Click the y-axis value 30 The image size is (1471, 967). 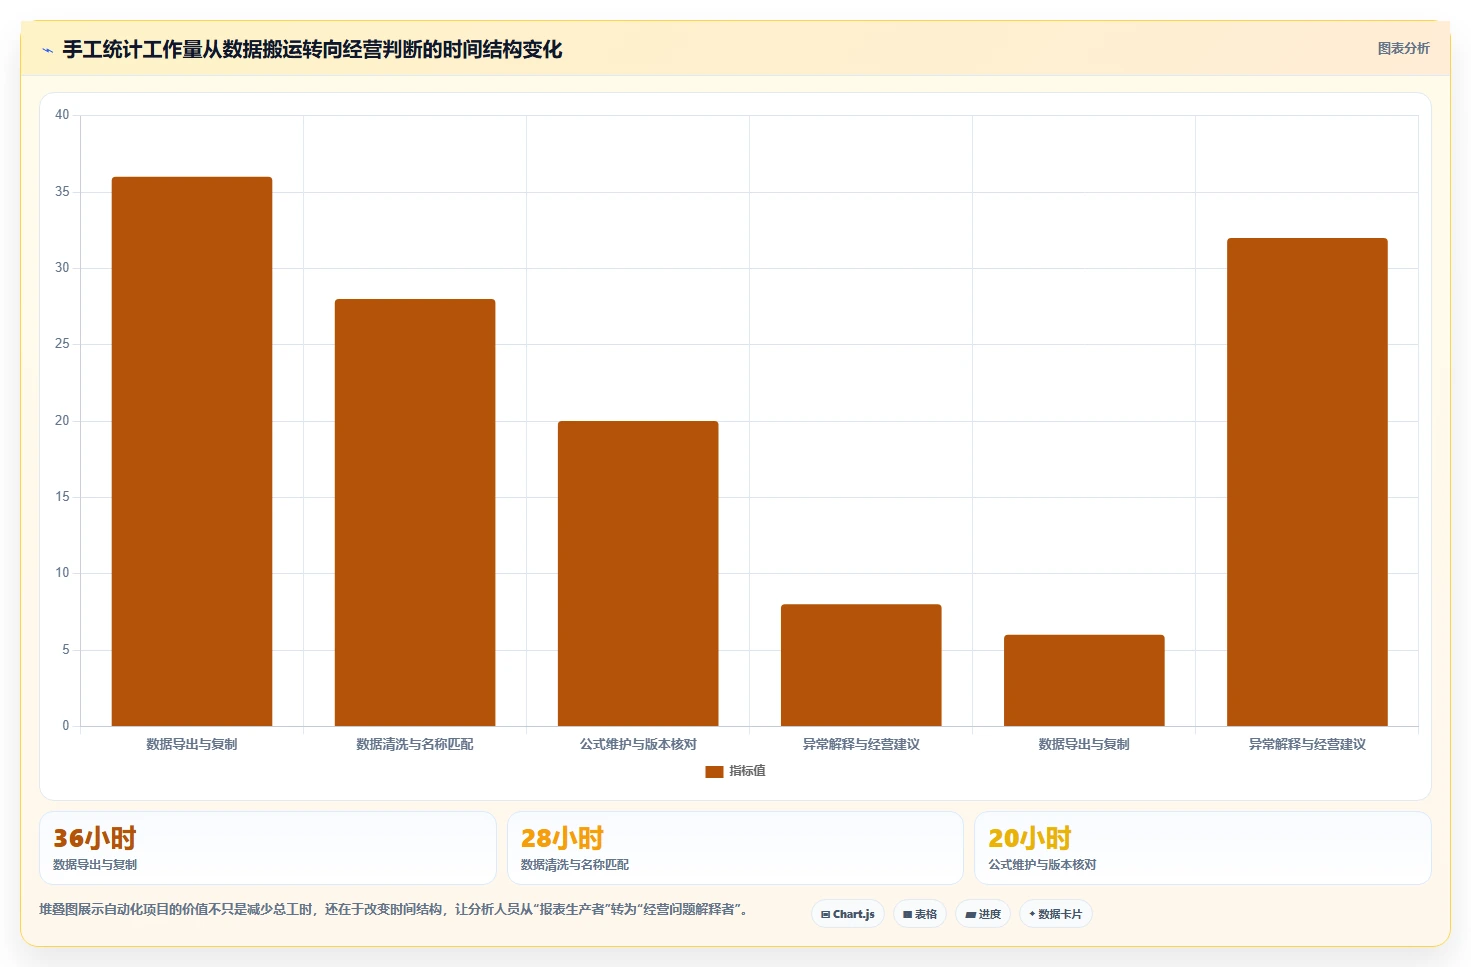tap(62, 268)
